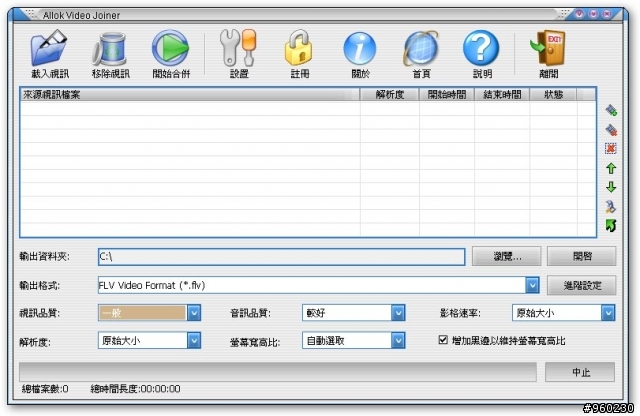
Task: Click the 解析度 column header
Action: [390, 95]
